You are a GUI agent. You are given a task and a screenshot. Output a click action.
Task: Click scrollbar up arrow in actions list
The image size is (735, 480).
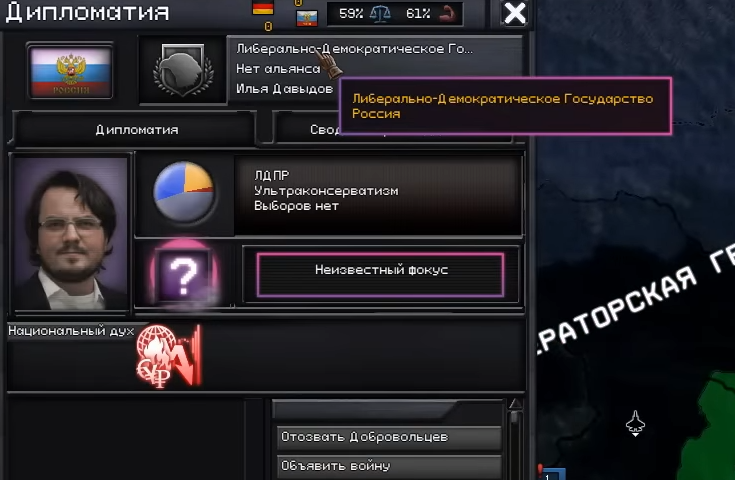point(515,405)
